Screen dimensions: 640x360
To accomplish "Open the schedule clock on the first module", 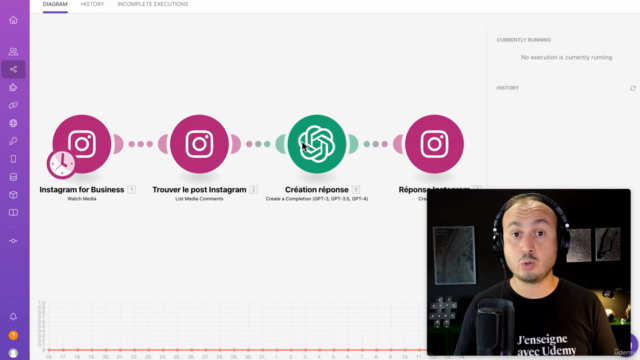I will (x=61, y=164).
